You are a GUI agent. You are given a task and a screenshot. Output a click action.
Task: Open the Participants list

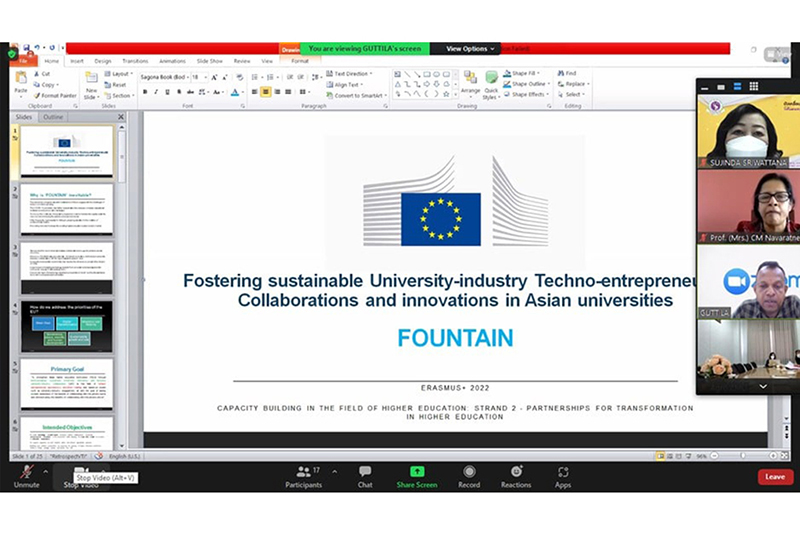click(x=304, y=477)
